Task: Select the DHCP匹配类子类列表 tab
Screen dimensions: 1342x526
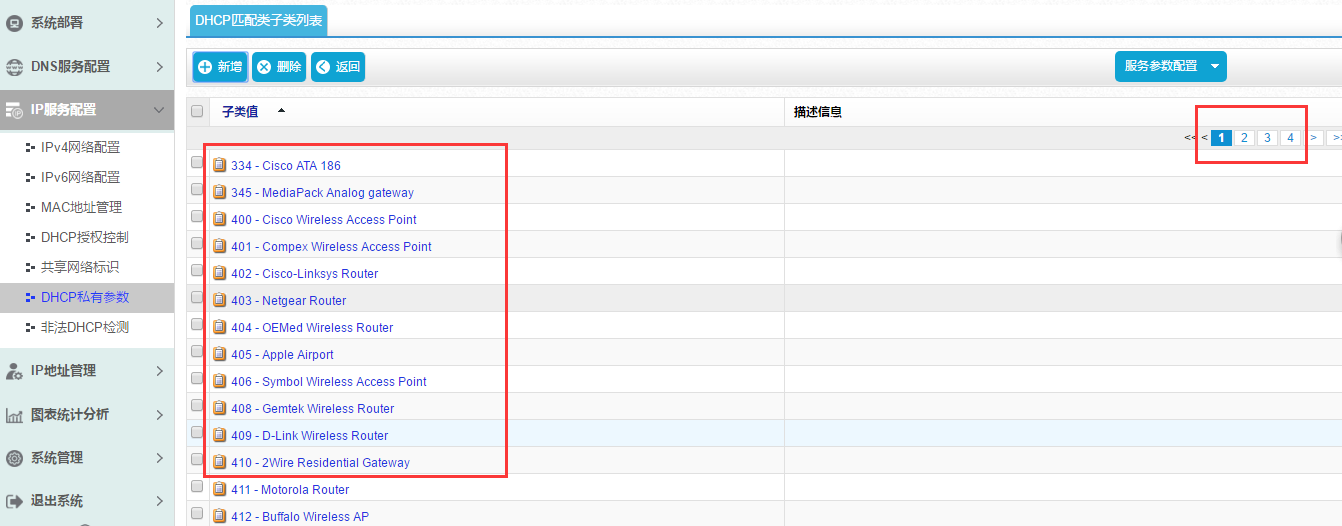Action: pyautogui.click(x=258, y=19)
